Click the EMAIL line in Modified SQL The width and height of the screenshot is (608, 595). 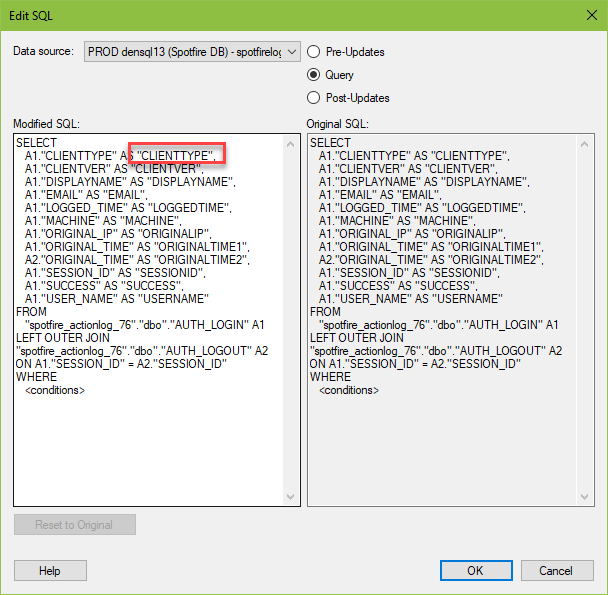pyautogui.click(x=86, y=195)
